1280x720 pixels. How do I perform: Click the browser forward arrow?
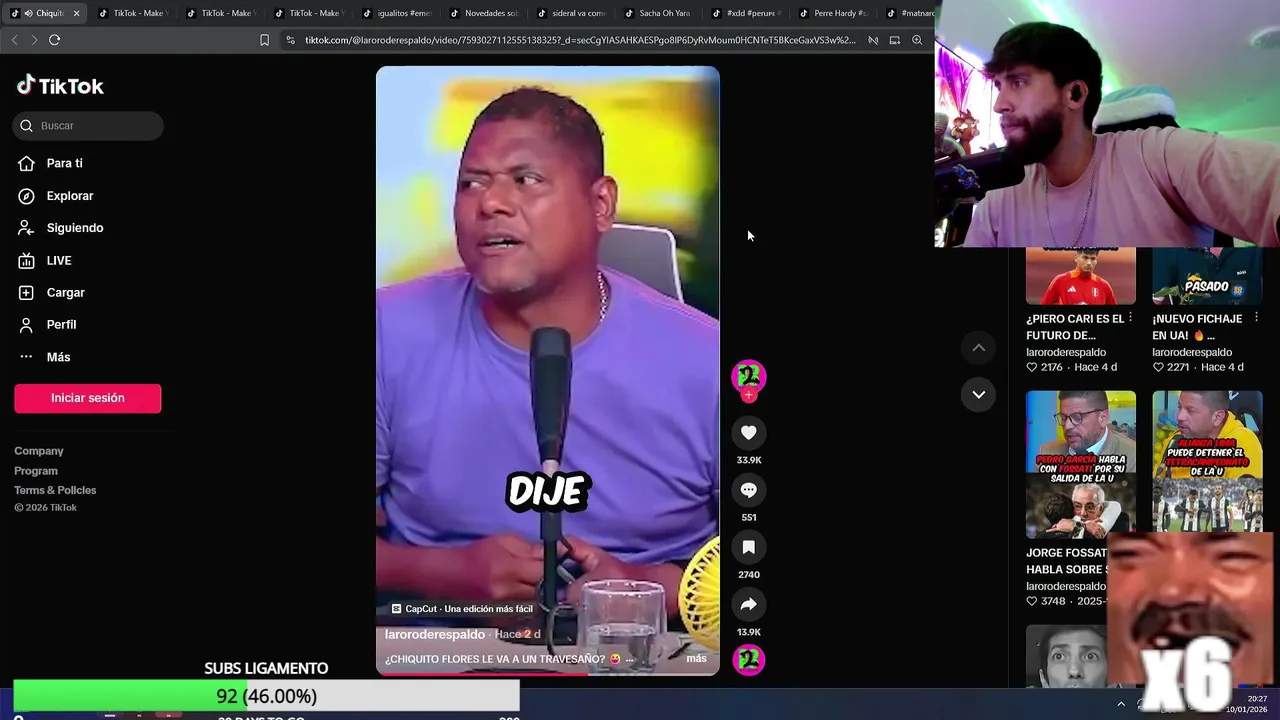pos(34,40)
